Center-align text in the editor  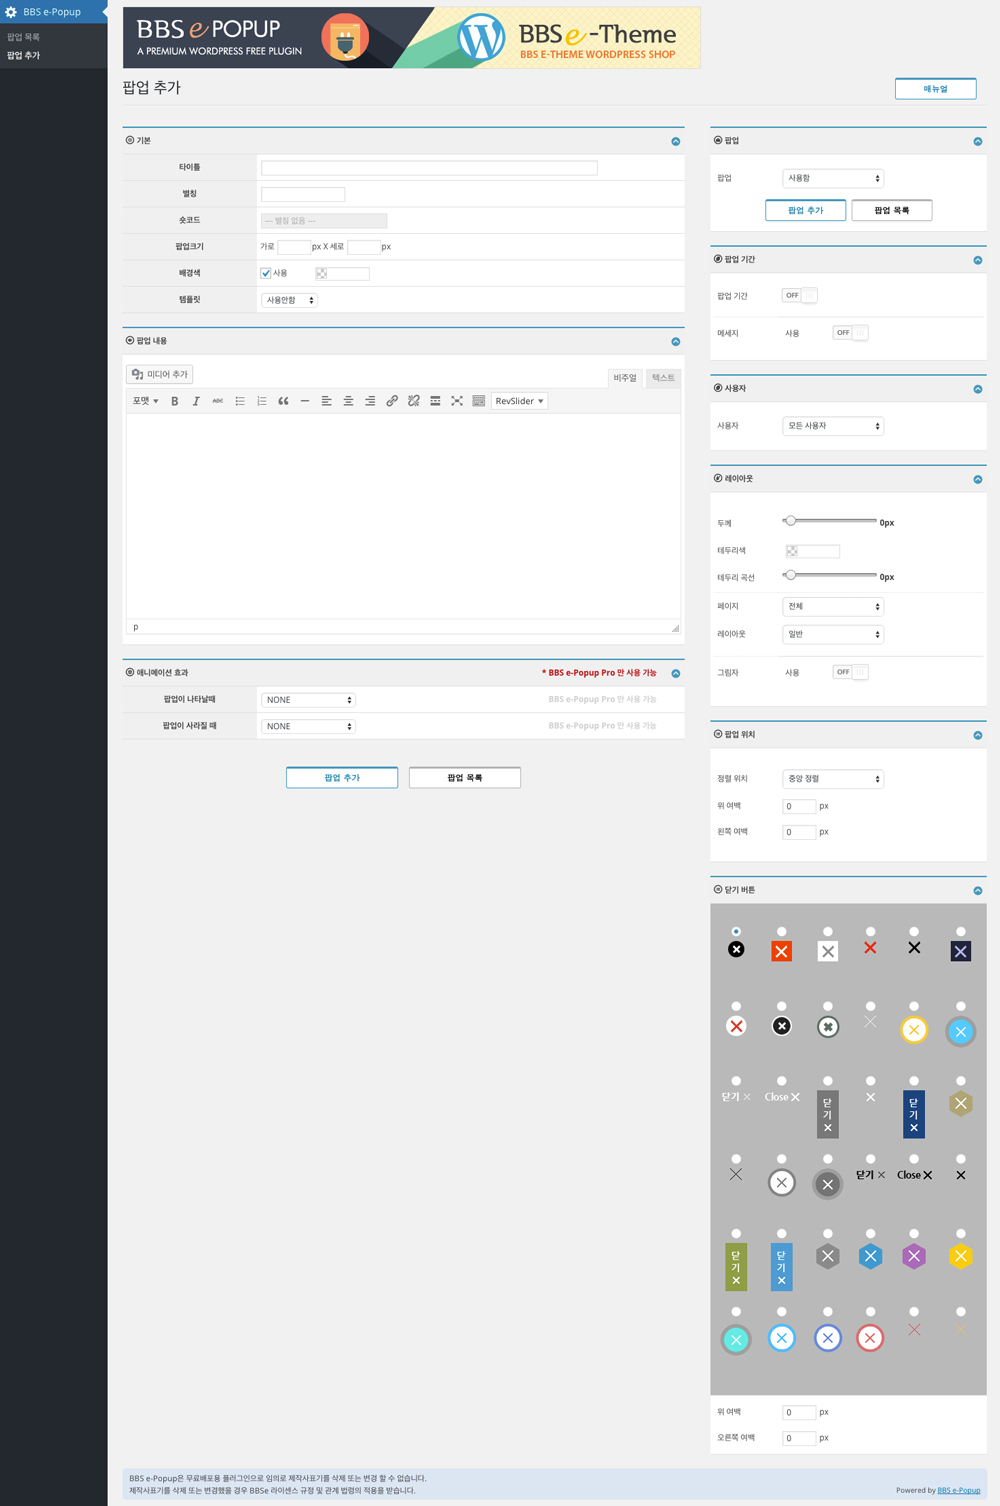point(348,401)
